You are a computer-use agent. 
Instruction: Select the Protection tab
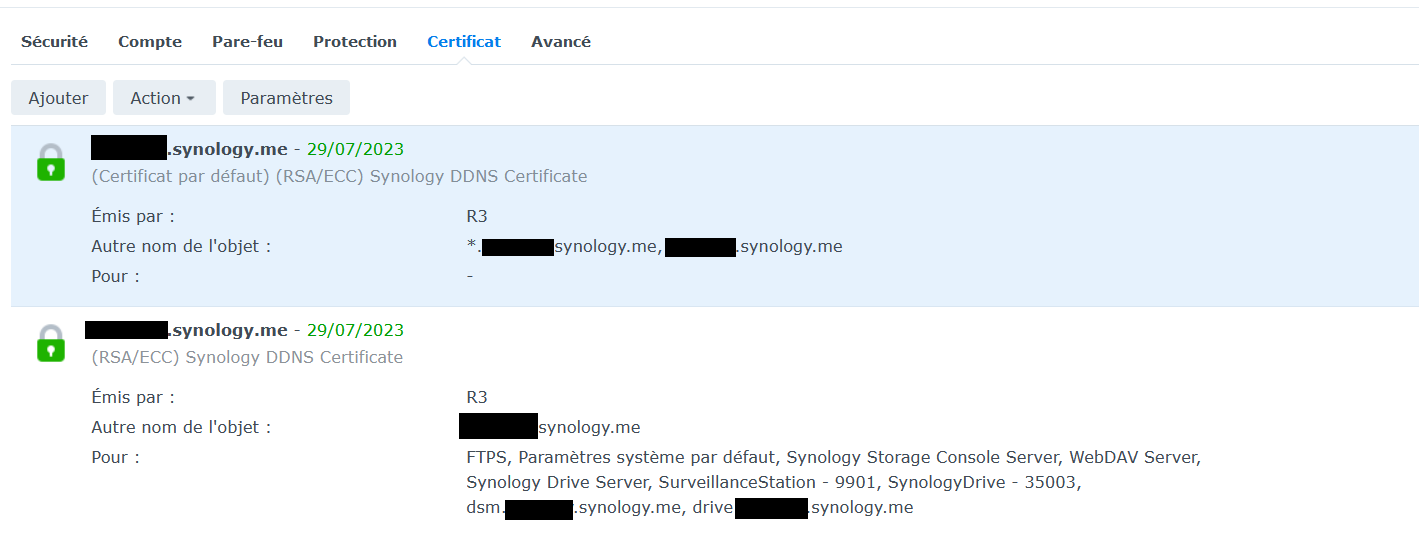[355, 42]
